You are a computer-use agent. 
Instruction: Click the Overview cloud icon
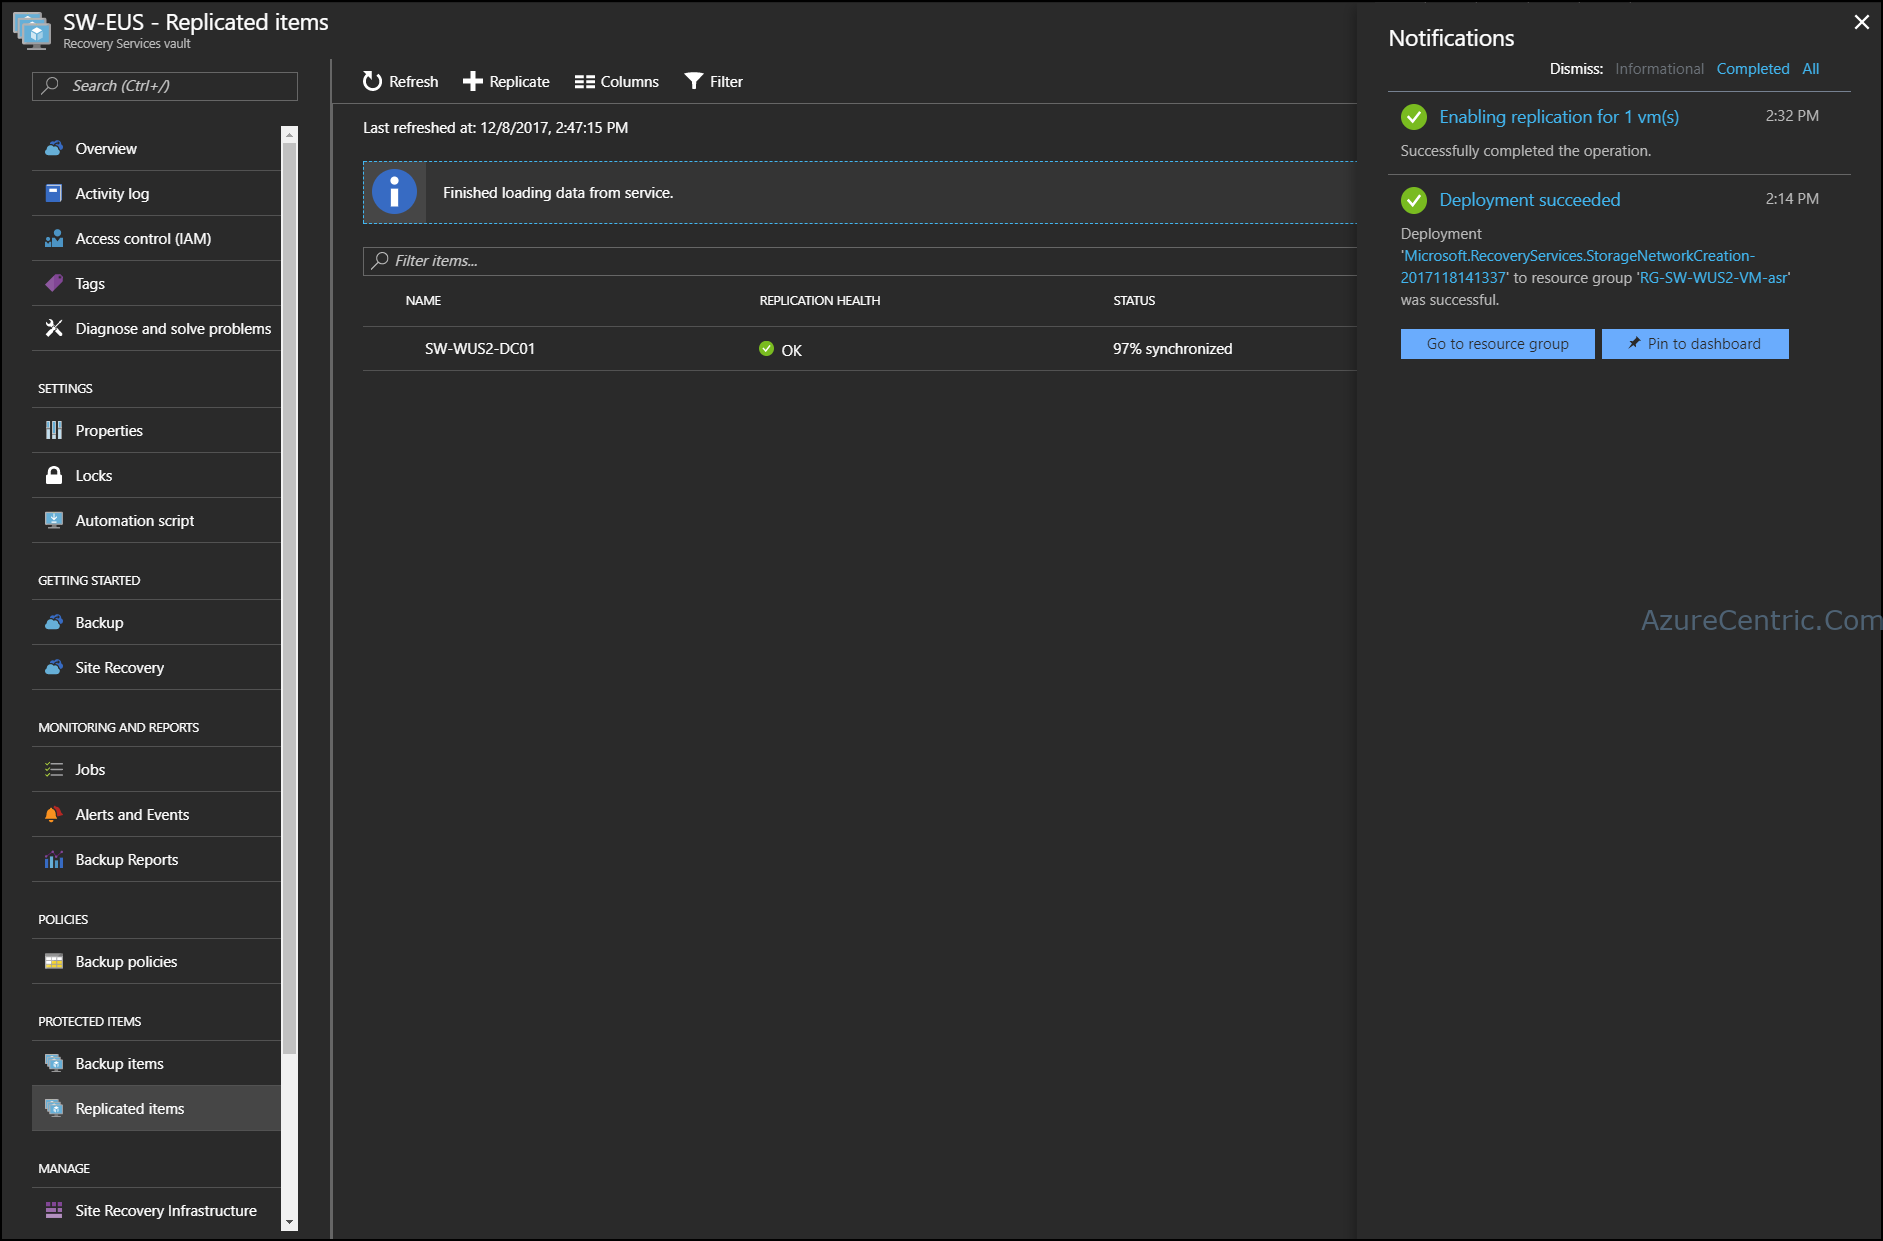click(x=54, y=148)
